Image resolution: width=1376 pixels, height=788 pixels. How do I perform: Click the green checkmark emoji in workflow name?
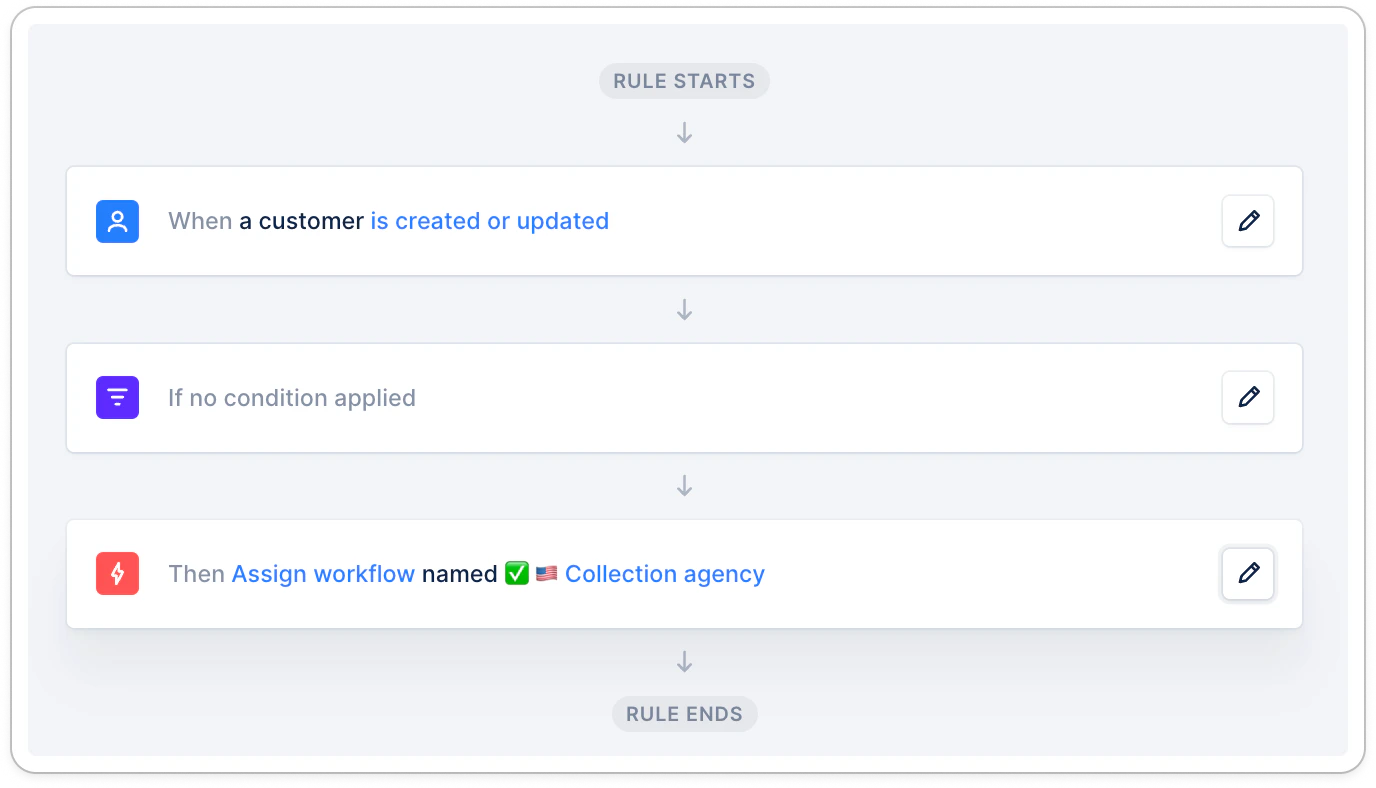pyautogui.click(x=517, y=574)
